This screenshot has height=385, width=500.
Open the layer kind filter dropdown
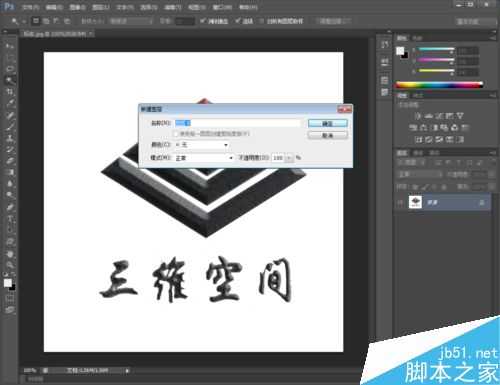411,163
